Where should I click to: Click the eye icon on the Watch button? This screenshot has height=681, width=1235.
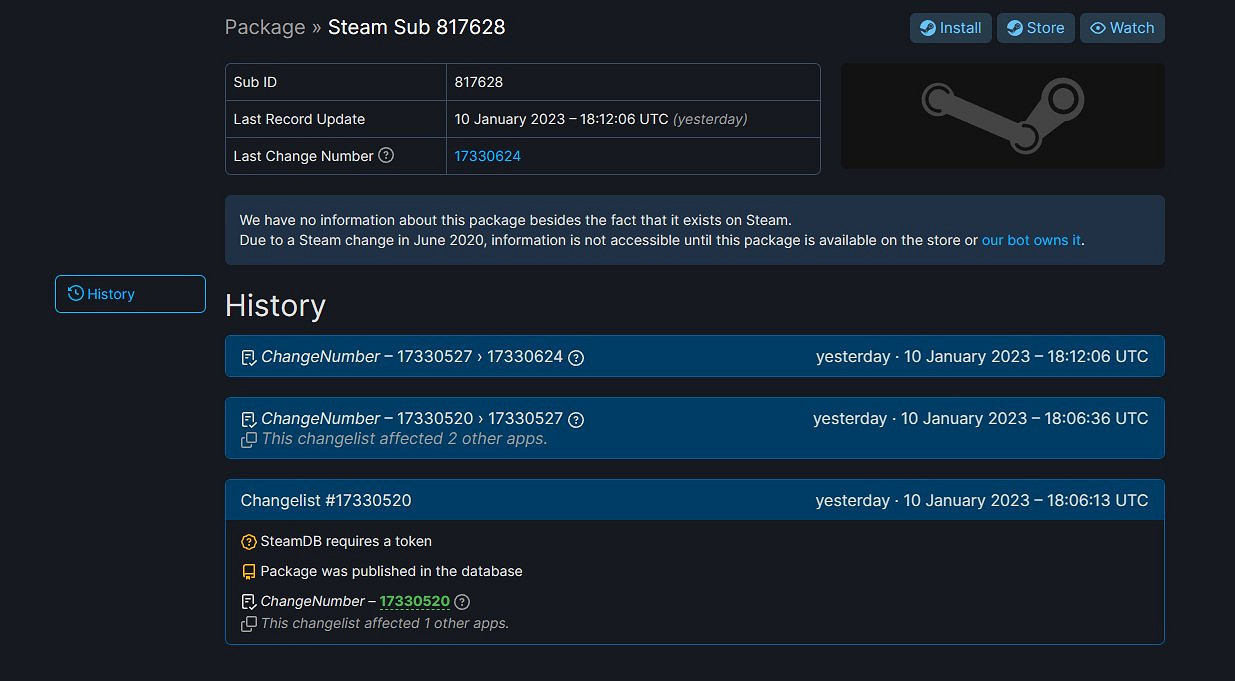click(x=1100, y=28)
